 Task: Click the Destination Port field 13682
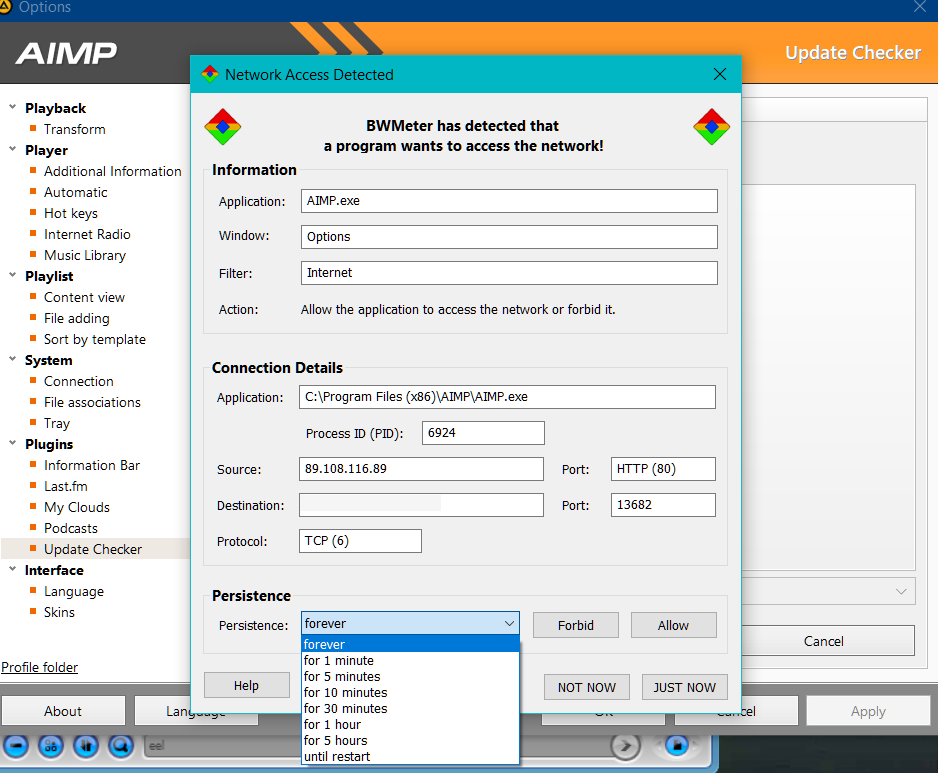tap(663, 505)
